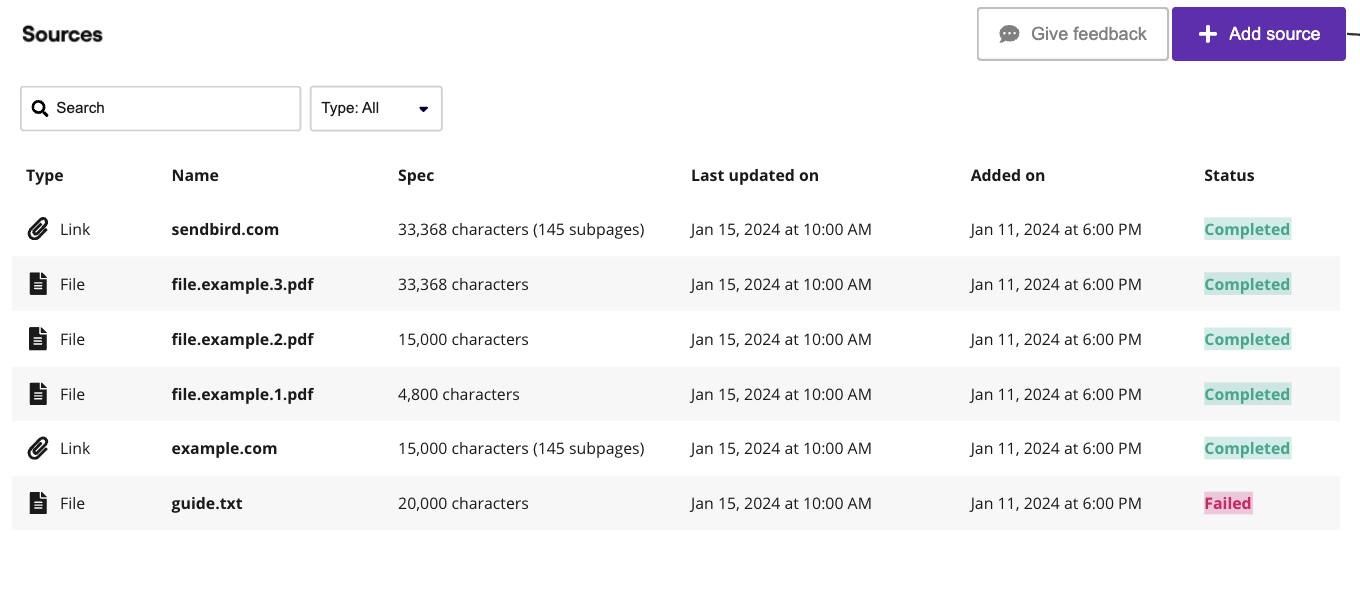Open the file.example.2.pdf source

click(243, 339)
